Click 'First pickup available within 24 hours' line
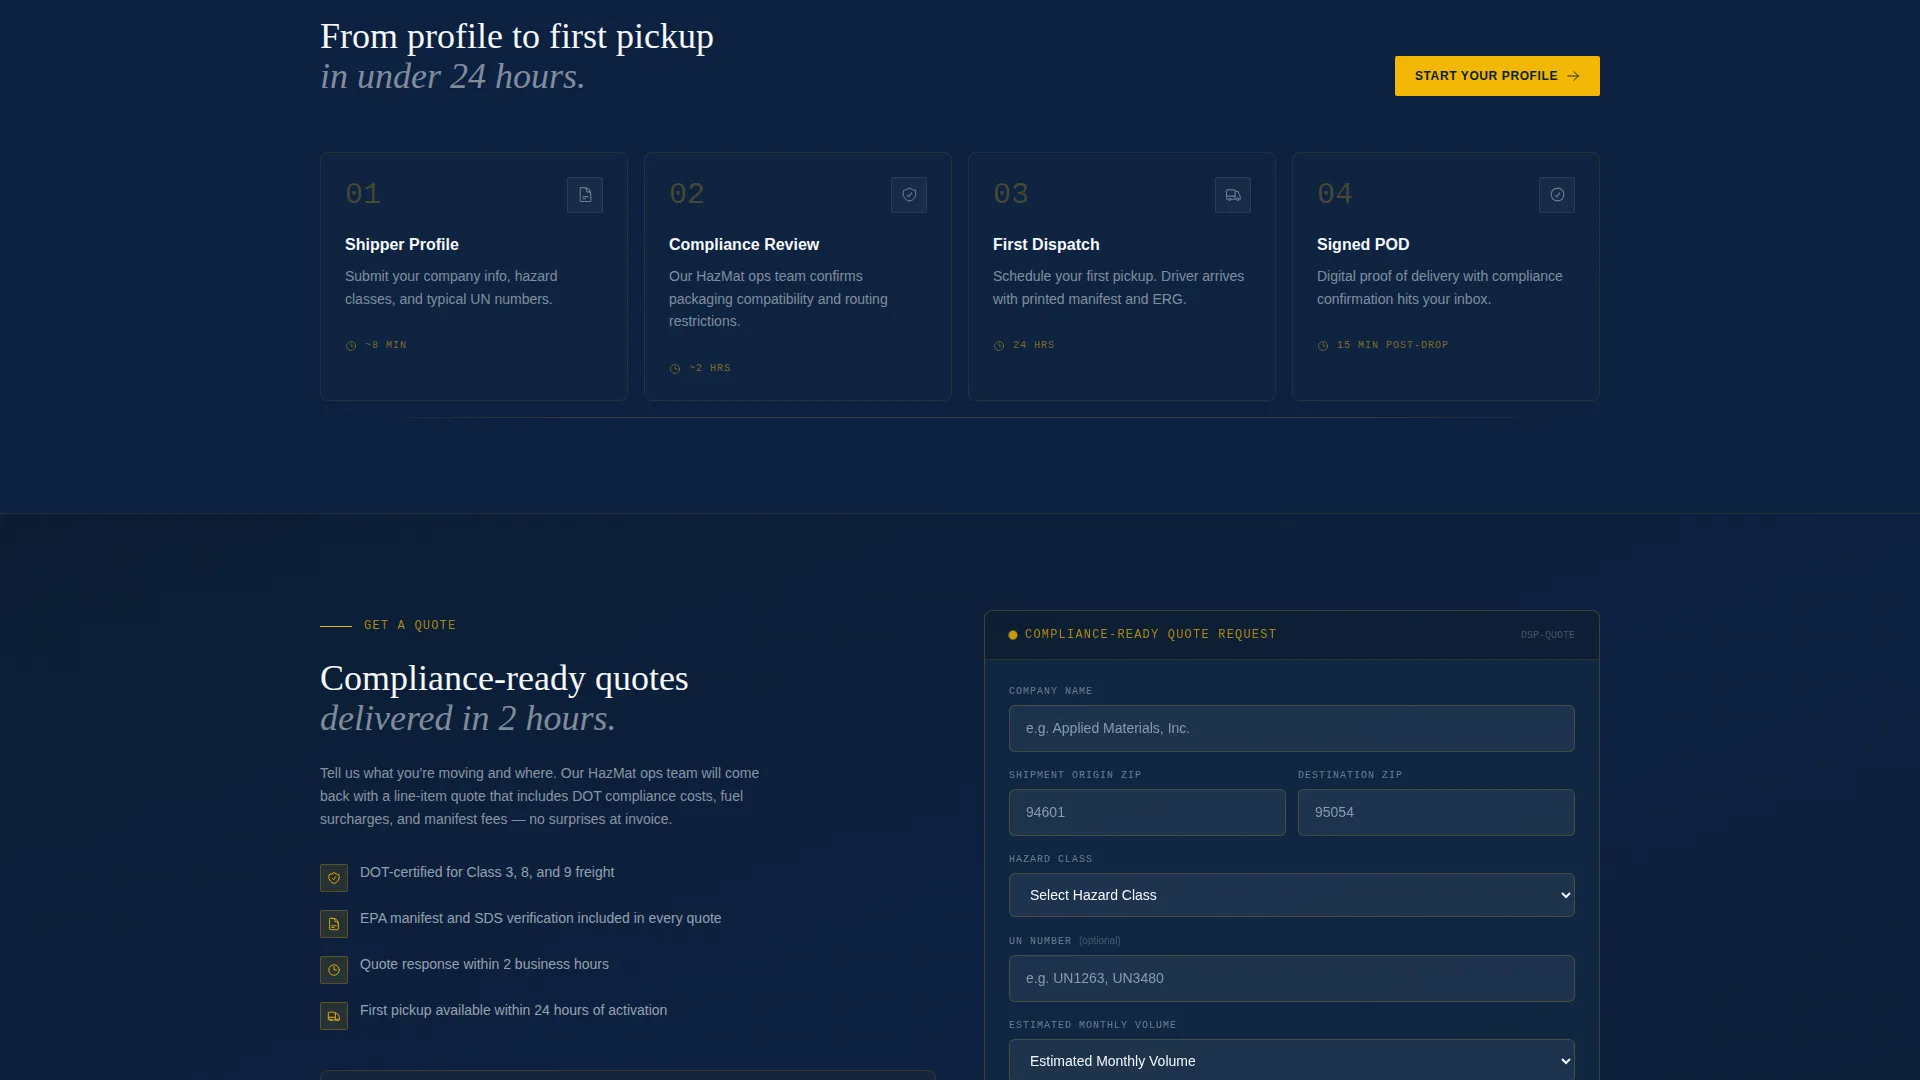This screenshot has width=1920, height=1080. click(513, 1010)
